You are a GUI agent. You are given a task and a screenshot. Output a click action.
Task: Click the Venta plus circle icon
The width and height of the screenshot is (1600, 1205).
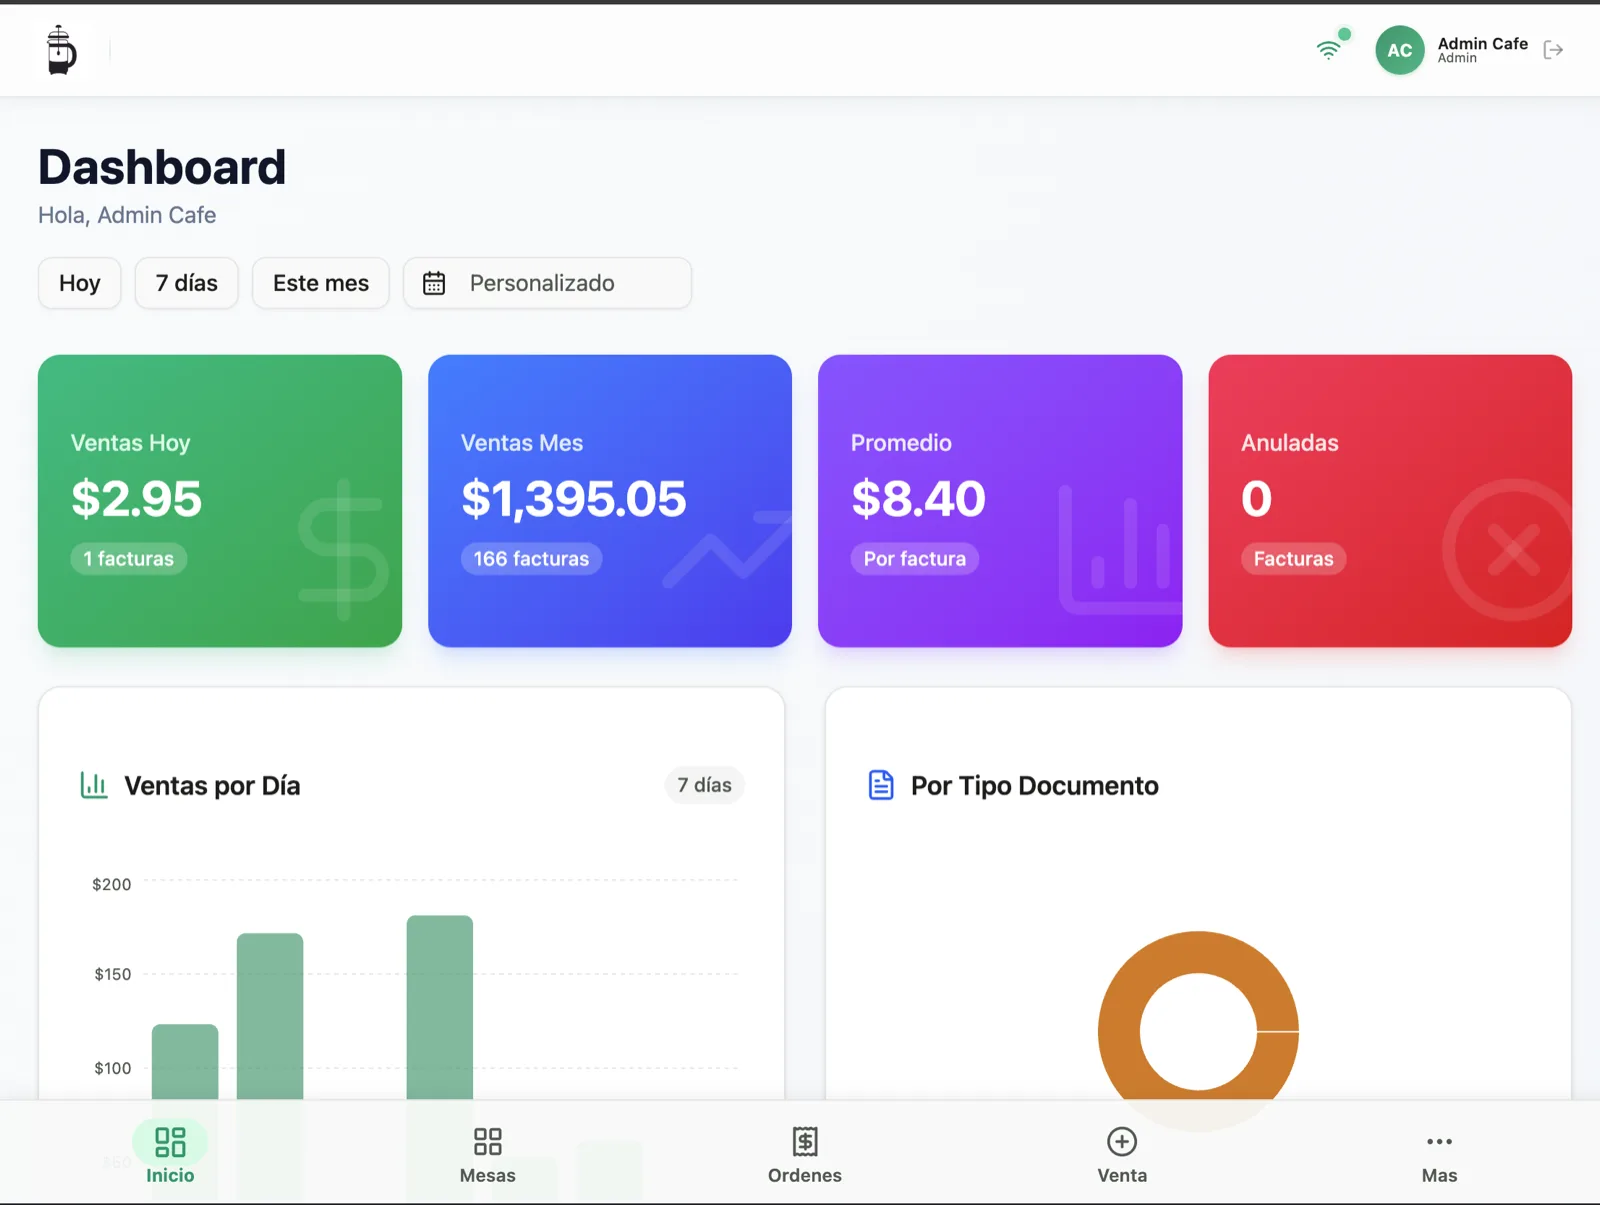point(1122,1141)
